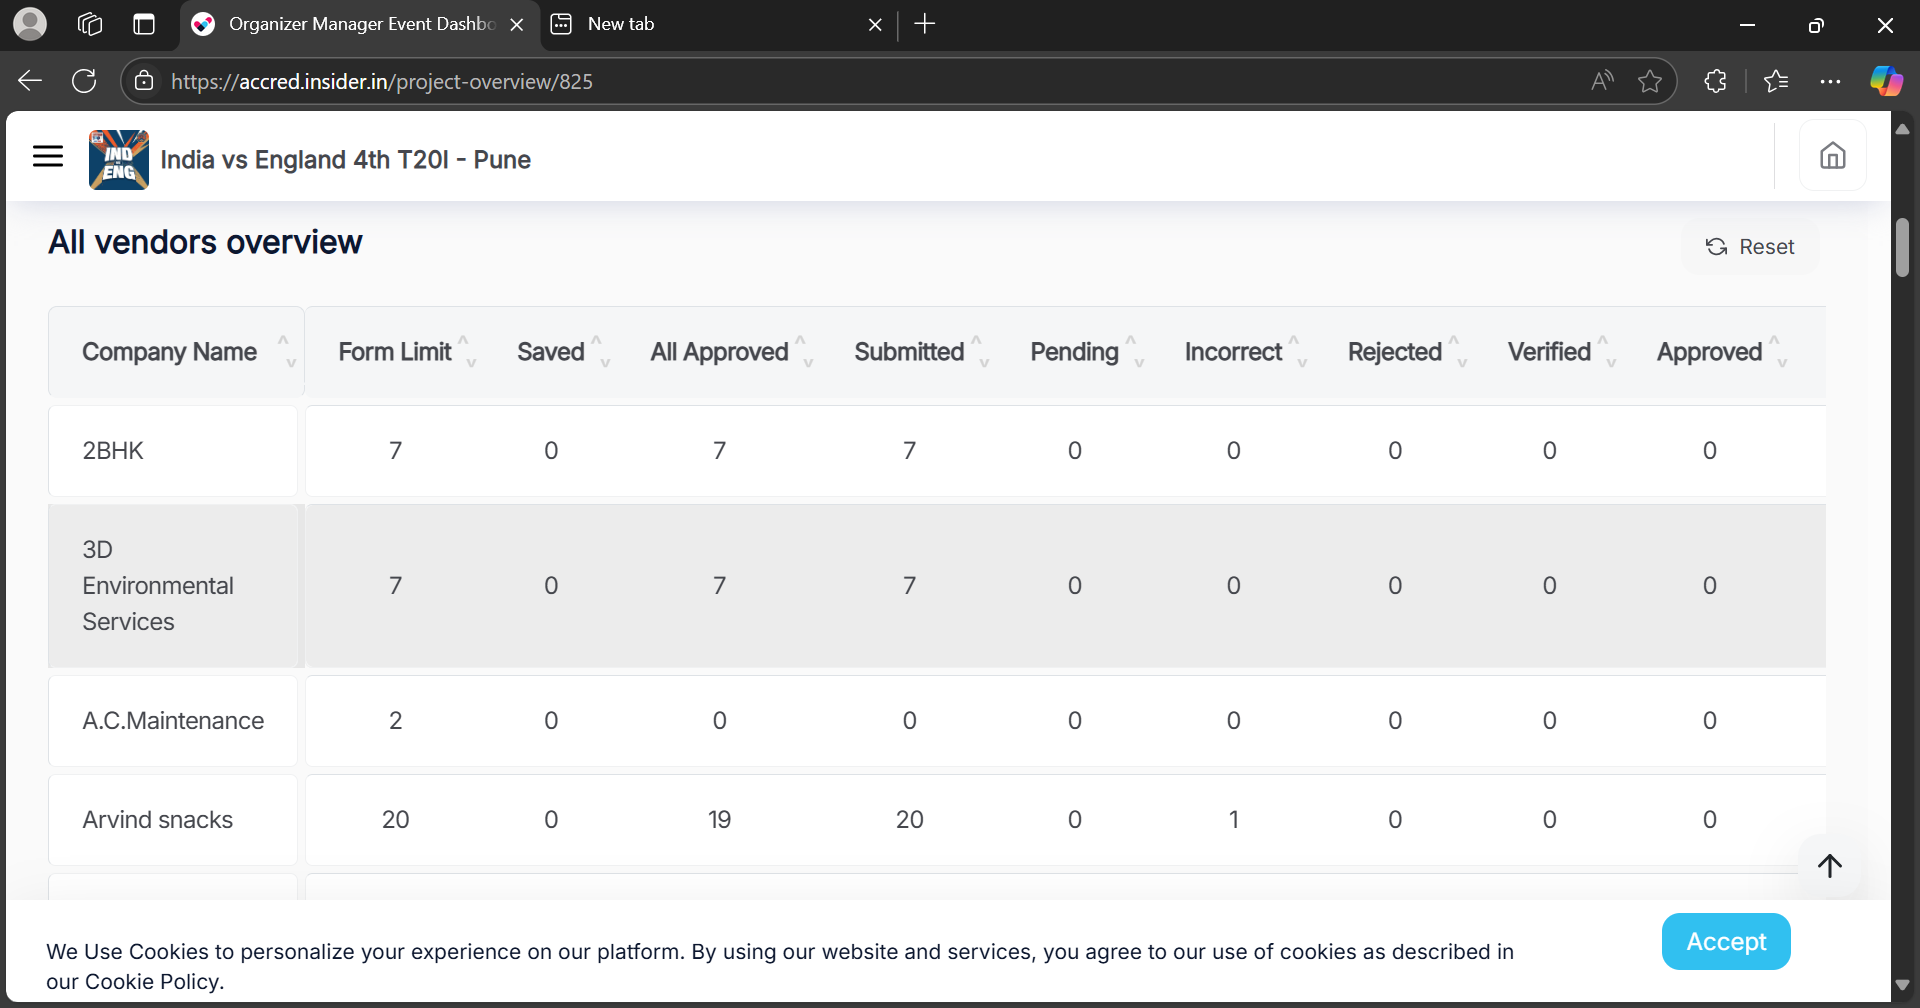Screen dimensions: 1920x1008
Task: Click the page vertical scrollbar thumb
Action: click(1902, 247)
